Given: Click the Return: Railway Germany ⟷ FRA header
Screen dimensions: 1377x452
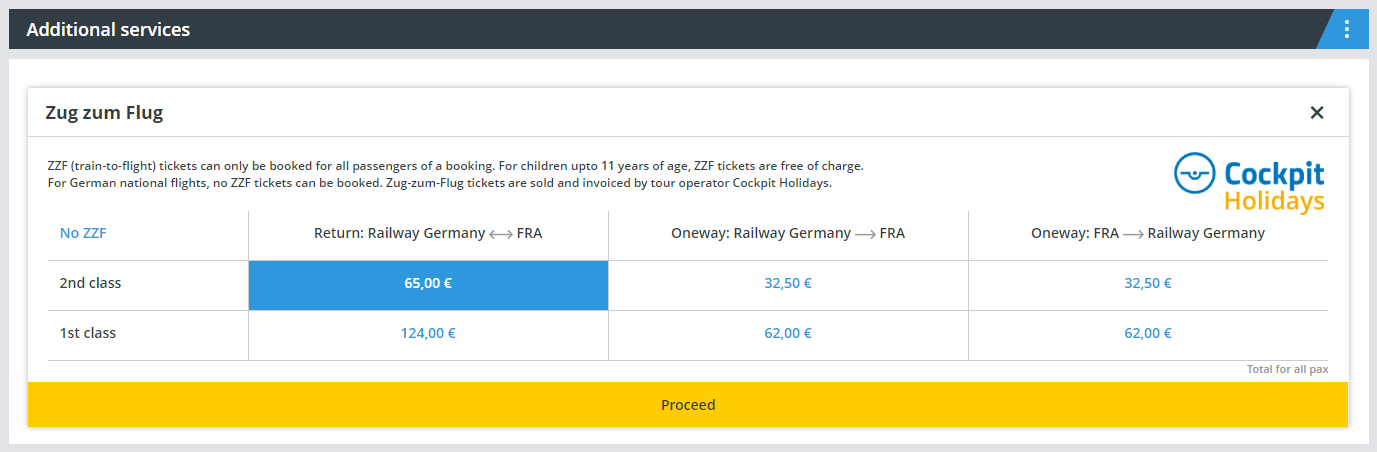Looking at the screenshot, I should pos(428,234).
